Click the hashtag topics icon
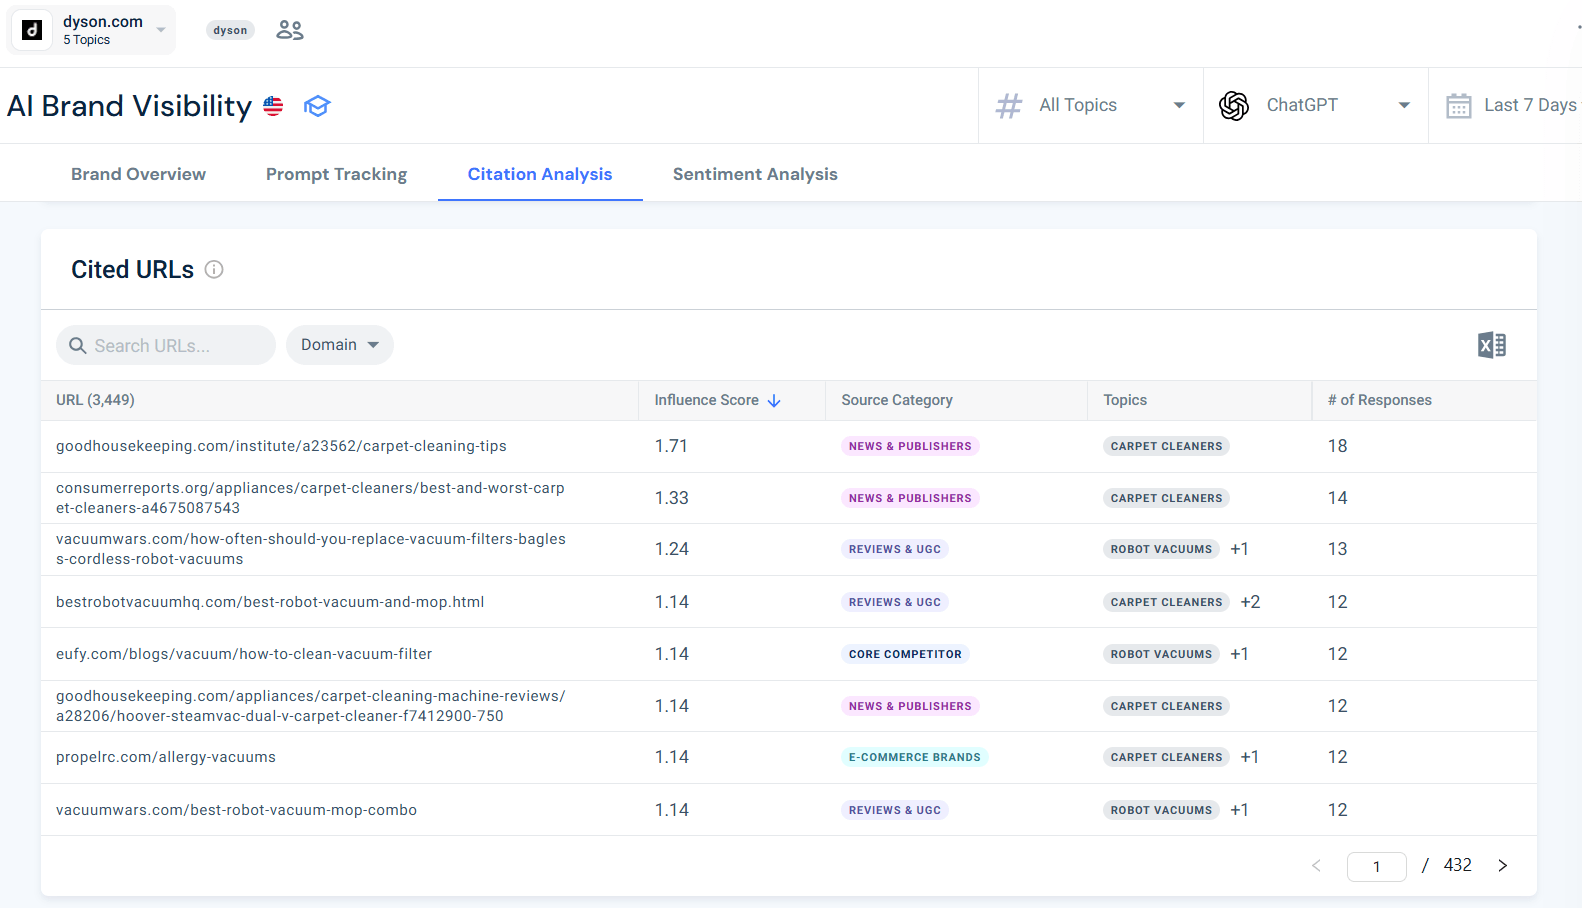The width and height of the screenshot is (1582, 908). [1009, 105]
